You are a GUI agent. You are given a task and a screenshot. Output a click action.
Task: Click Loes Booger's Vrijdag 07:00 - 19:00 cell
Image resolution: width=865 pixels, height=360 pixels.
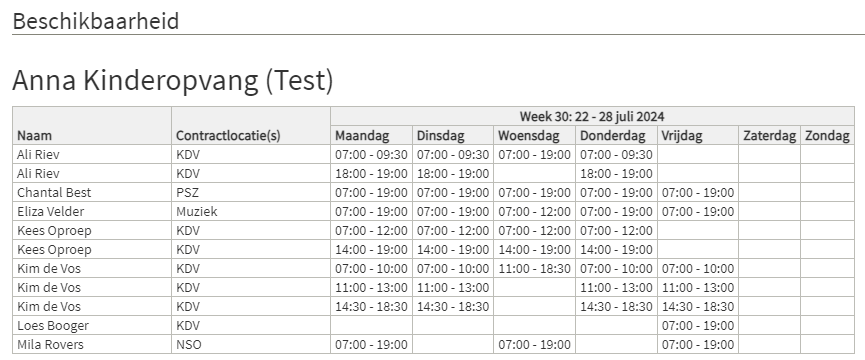(x=698, y=325)
